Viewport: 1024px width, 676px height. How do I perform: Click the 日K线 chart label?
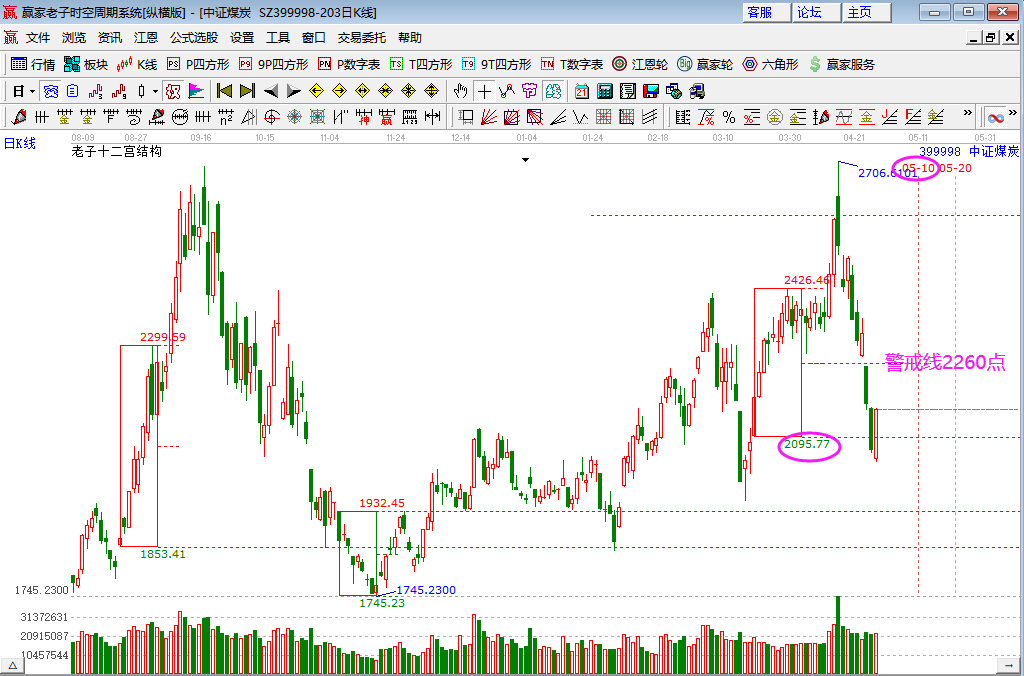20,143
